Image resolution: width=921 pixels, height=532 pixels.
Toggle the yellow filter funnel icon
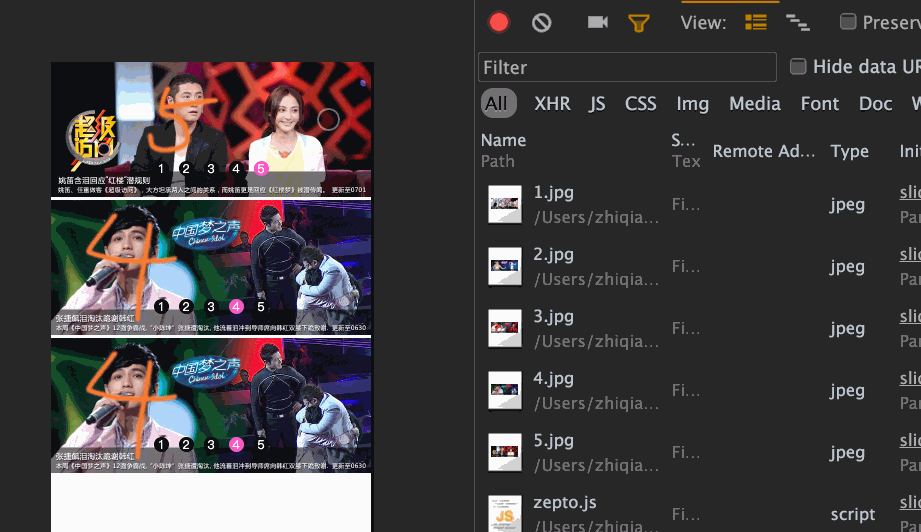[x=638, y=23]
